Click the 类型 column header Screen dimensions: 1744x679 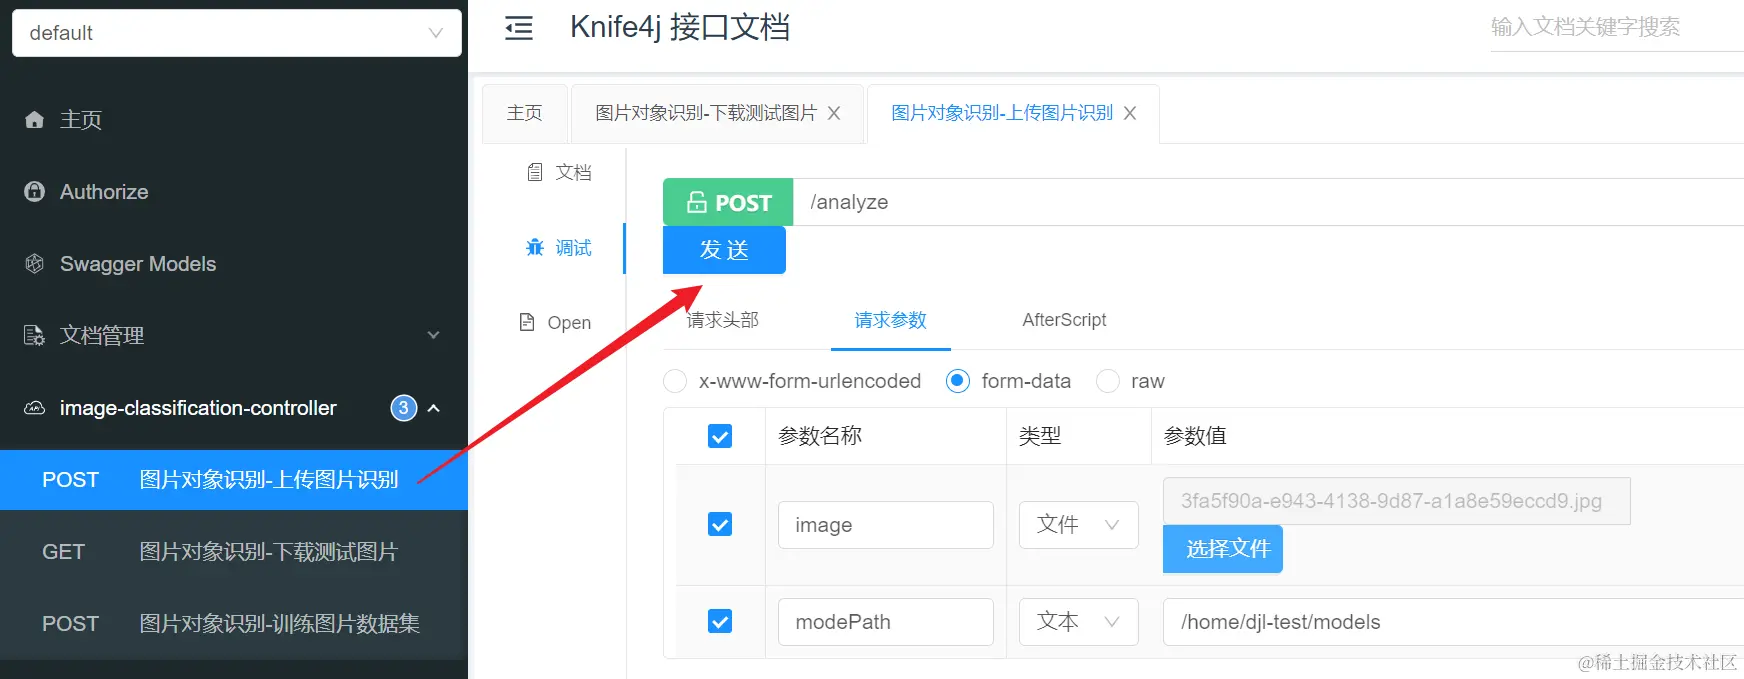pos(1040,436)
